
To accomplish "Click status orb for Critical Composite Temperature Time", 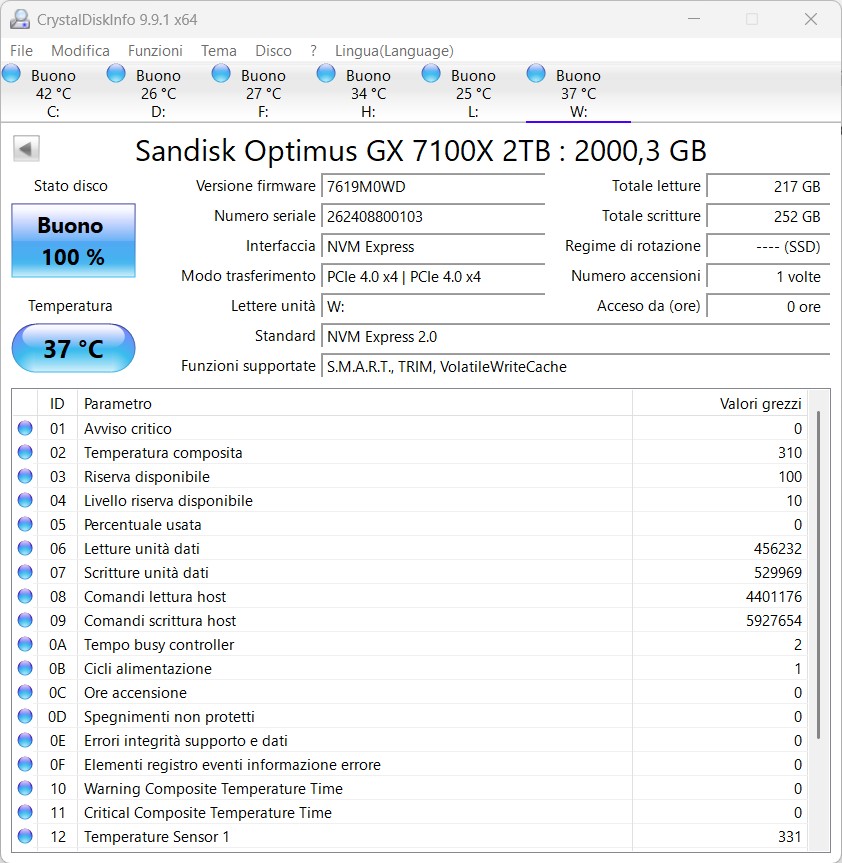I will [x=25, y=812].
